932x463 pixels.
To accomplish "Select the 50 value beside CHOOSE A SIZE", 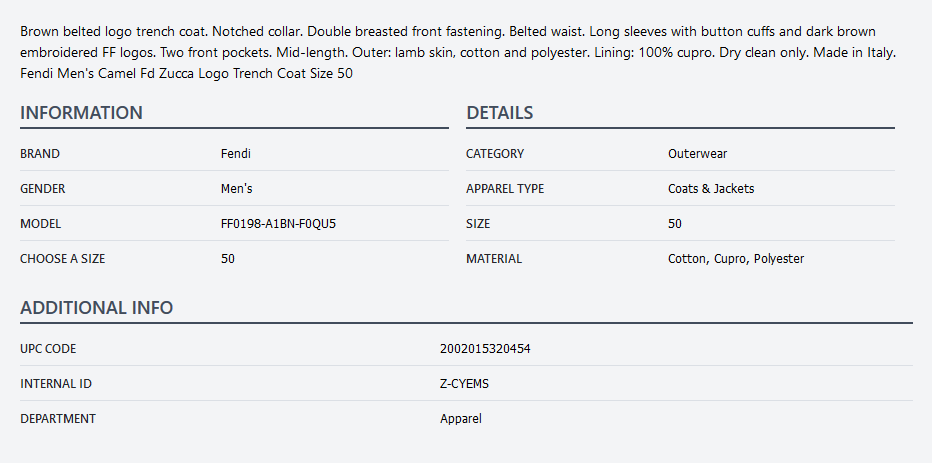I will point(228,259).
